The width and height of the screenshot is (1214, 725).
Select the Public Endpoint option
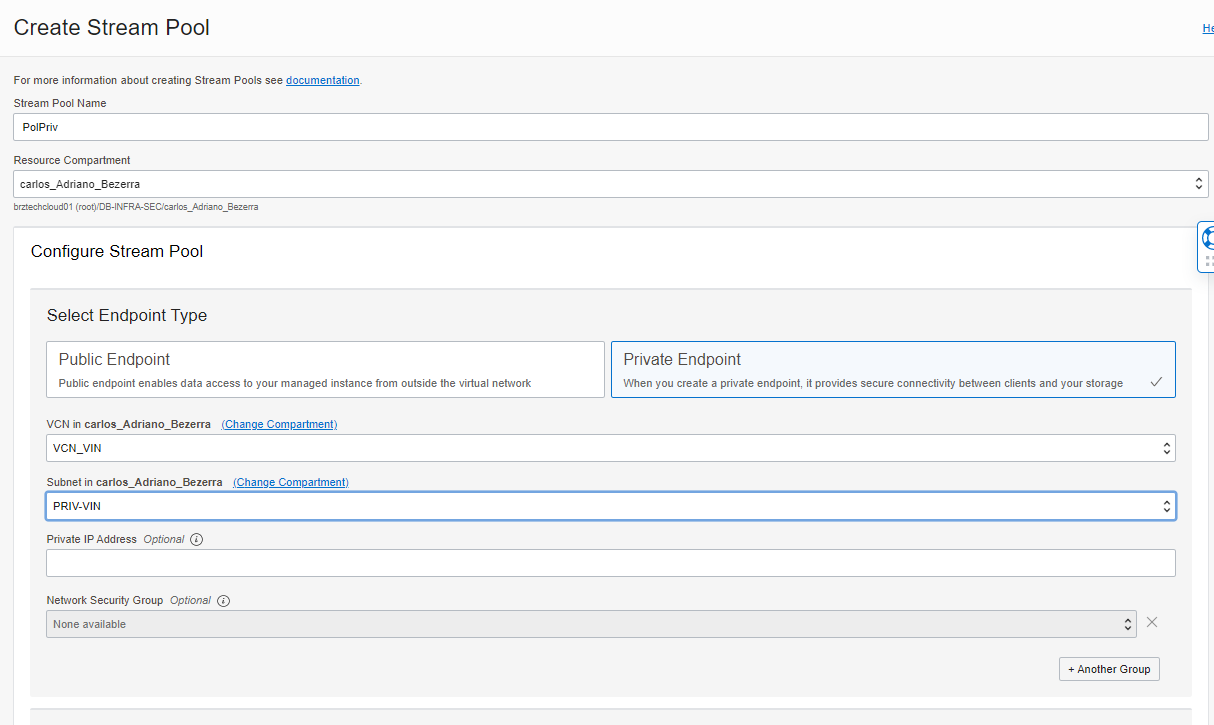click(325, 369)
